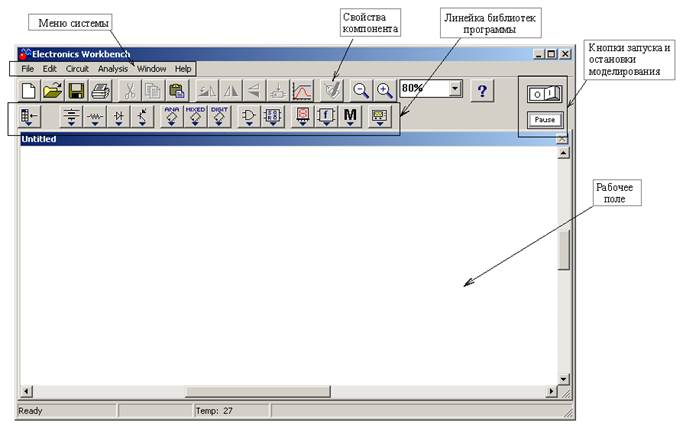Expand the zoom percentage dropdown
The image size is (683, 426).
coord(456,89)
